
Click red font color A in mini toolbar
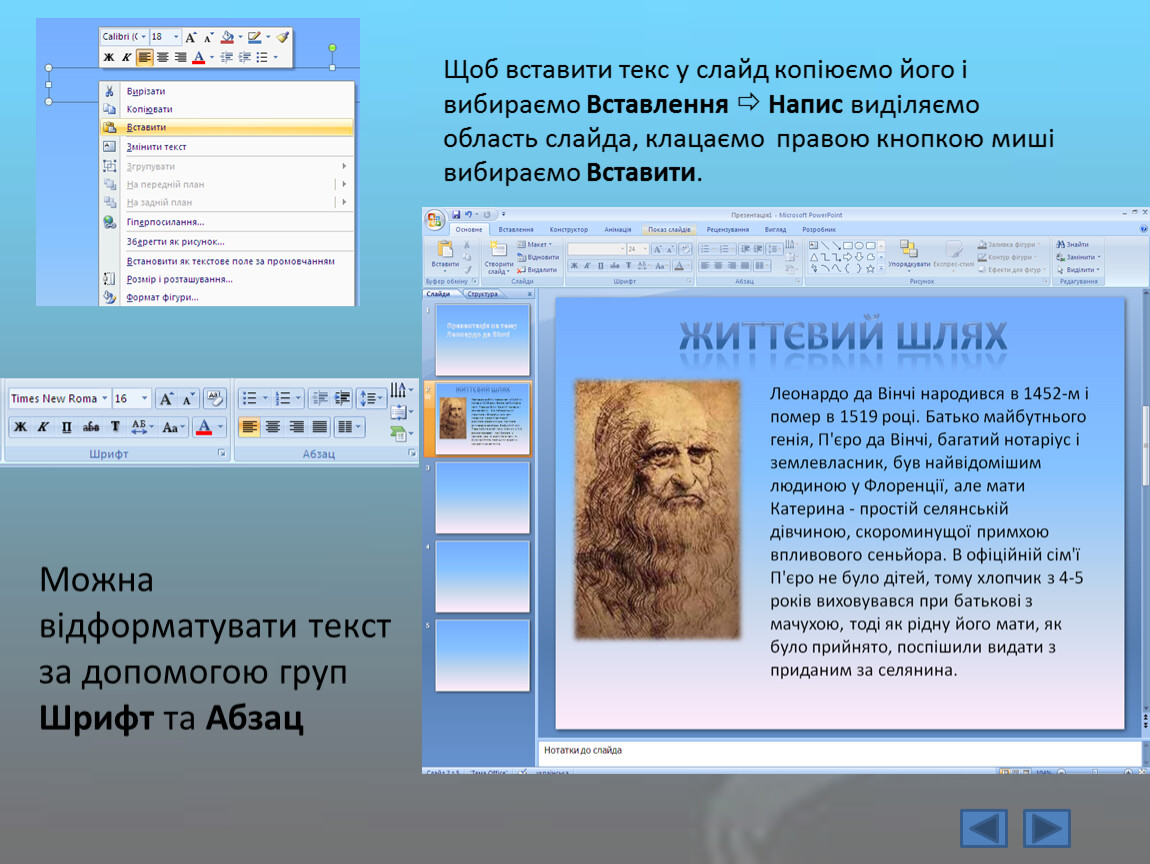(199, 57)
